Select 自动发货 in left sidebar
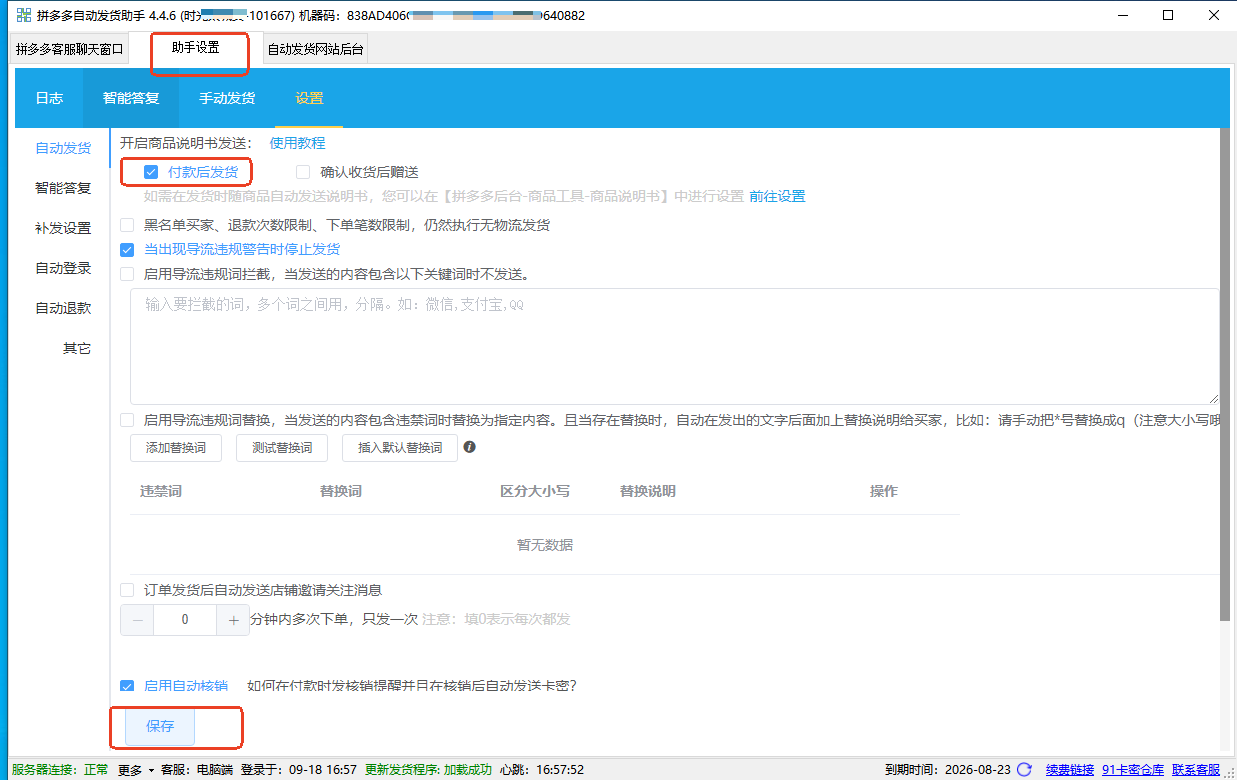Screen dimensions: 1237x780 [63, 148]
